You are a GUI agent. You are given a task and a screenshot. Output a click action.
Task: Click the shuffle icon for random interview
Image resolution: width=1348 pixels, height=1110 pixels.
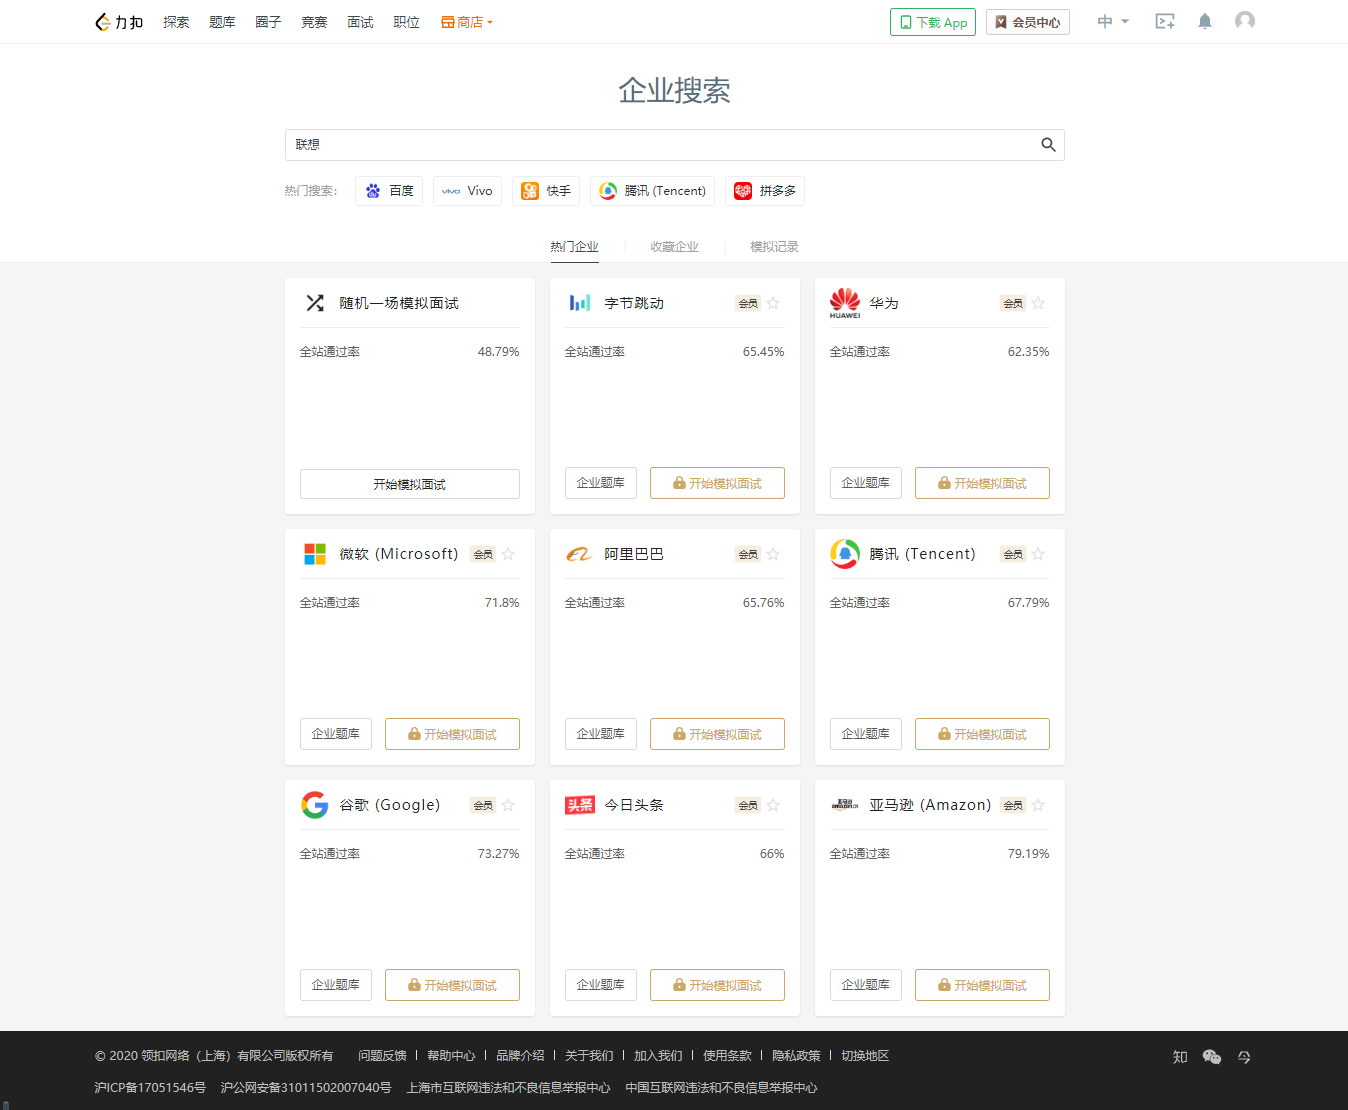click(315, 303)
